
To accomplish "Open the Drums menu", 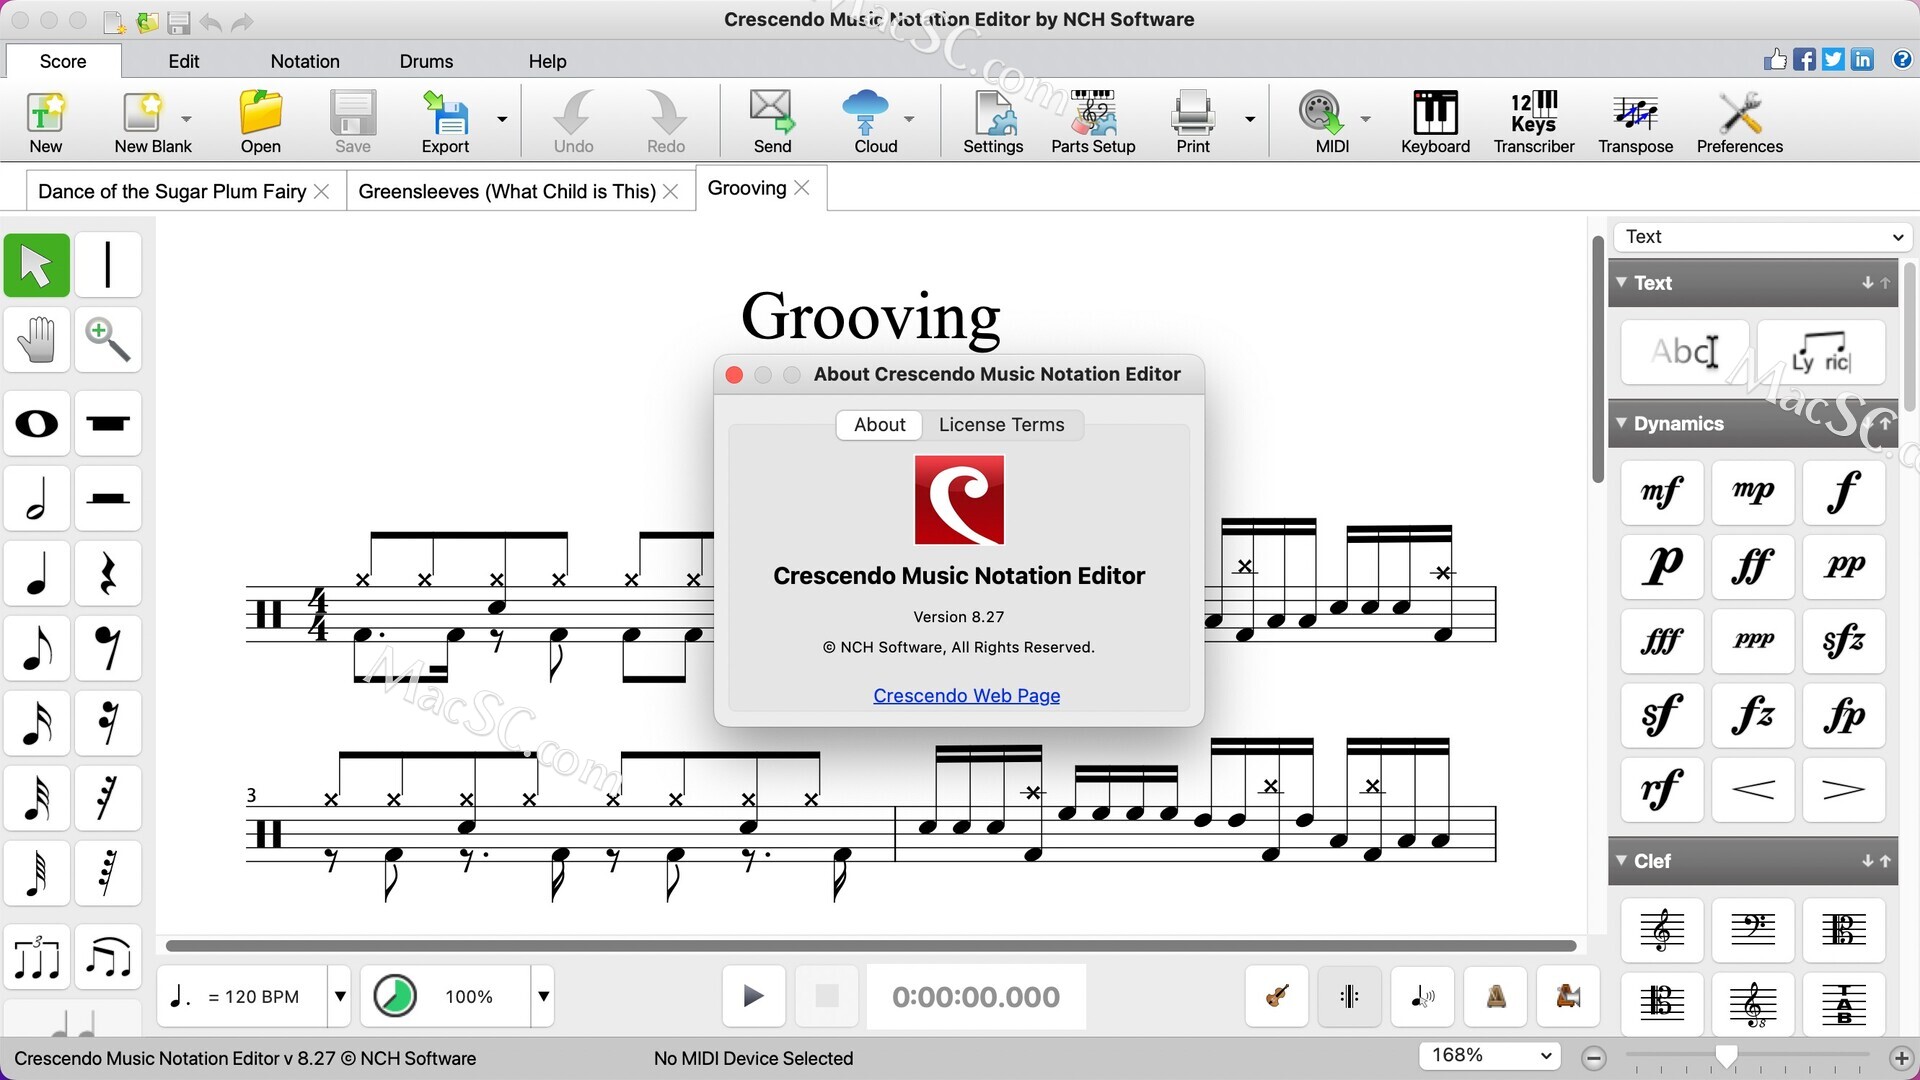I will 425,60.
